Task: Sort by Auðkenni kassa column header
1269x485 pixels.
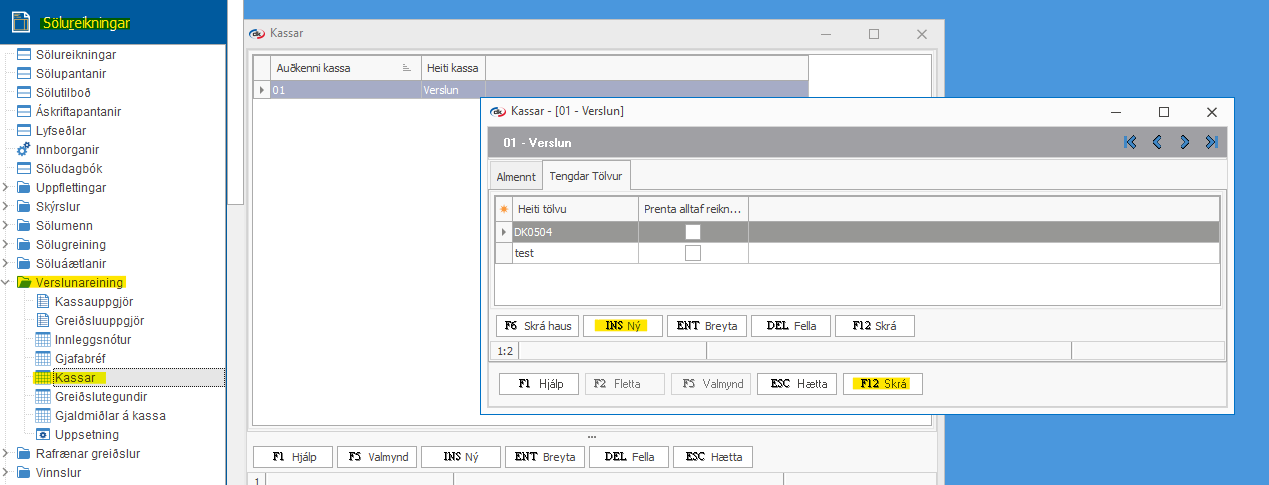Action: [x=335, y=68]
